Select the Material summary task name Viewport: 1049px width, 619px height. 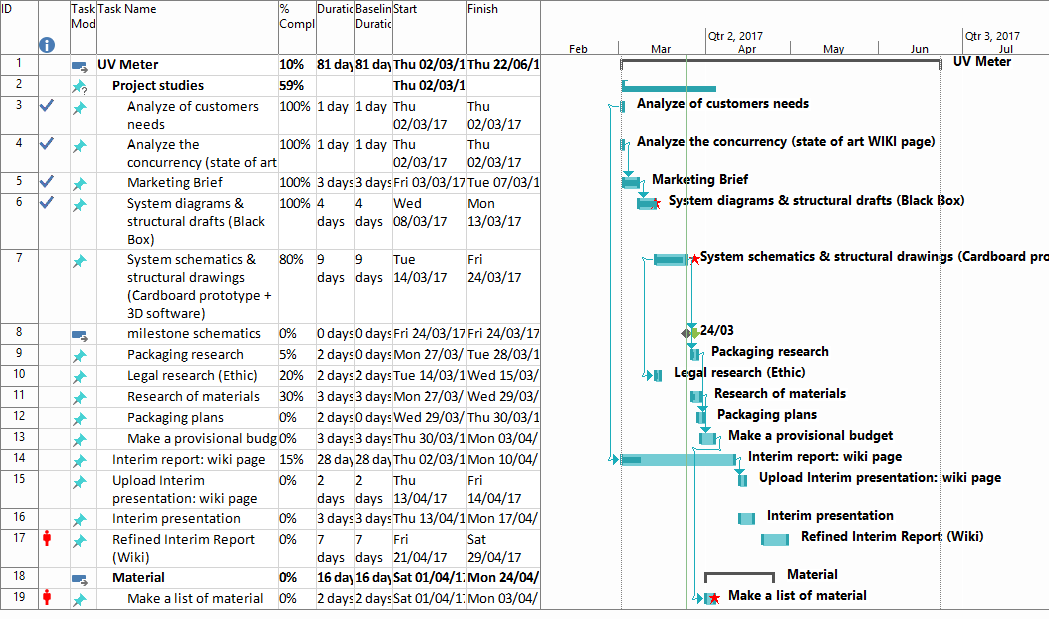(138, 577)
